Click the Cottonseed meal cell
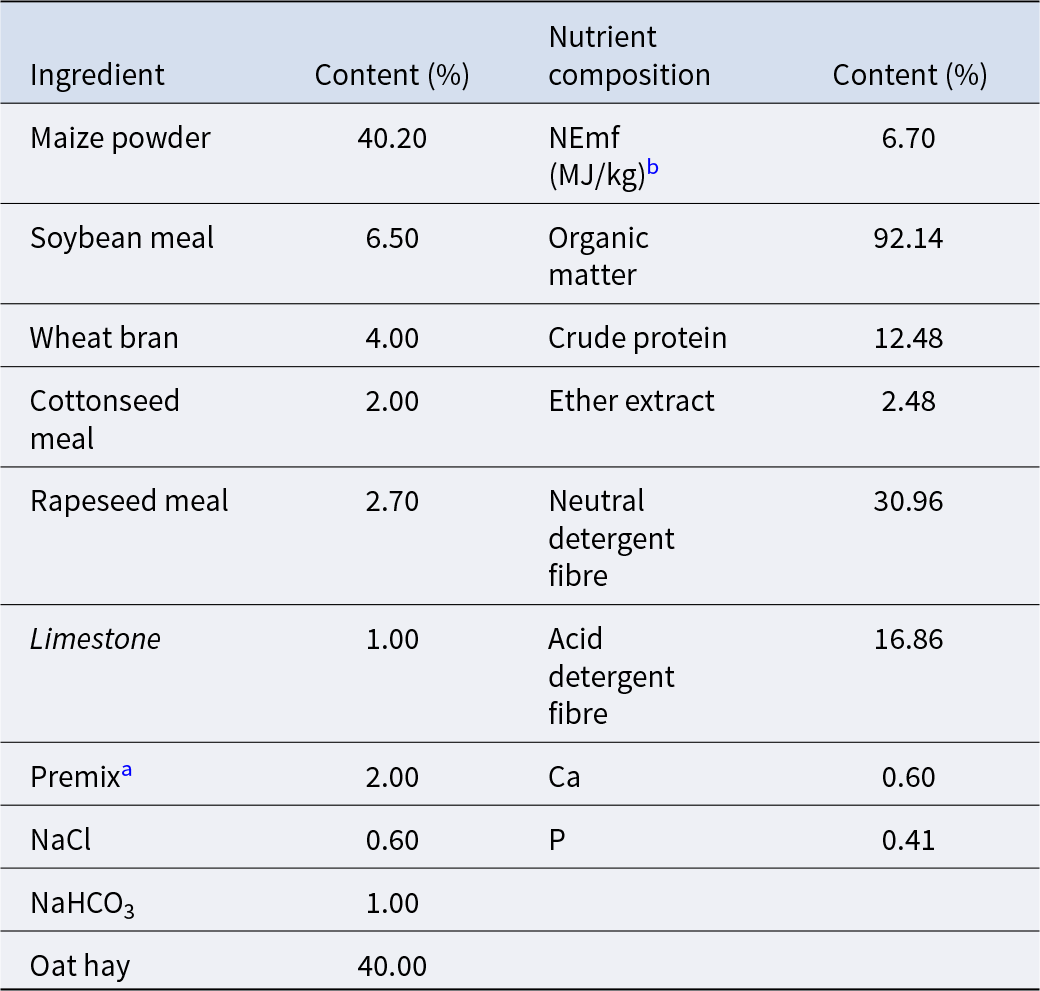 tap(105, 419)
